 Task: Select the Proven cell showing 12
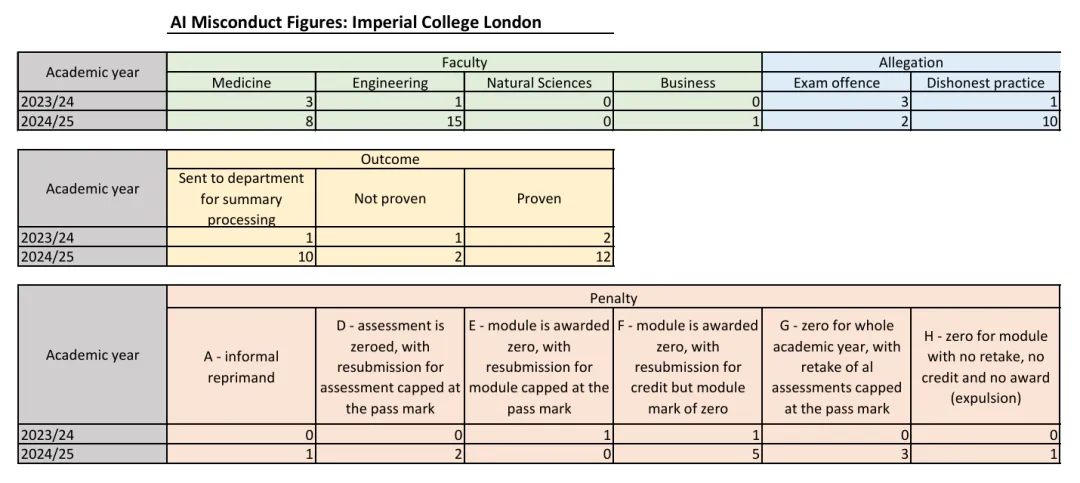pos(539,257)
